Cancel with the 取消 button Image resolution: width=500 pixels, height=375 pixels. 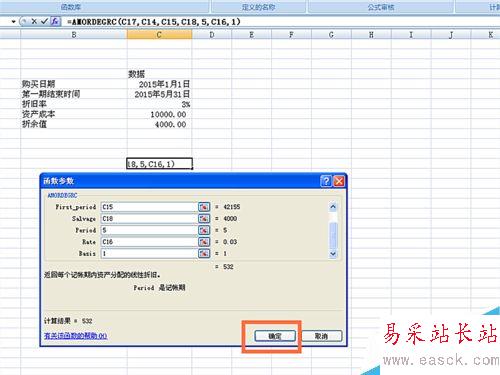click(321, 336)
